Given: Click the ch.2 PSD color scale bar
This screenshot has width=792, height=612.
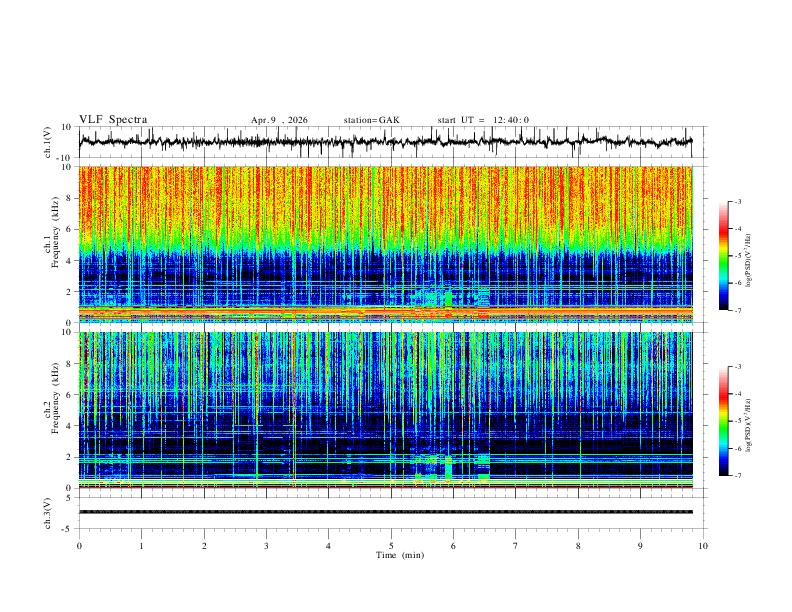Looking at the screenshot, I should tap(724, 421).
